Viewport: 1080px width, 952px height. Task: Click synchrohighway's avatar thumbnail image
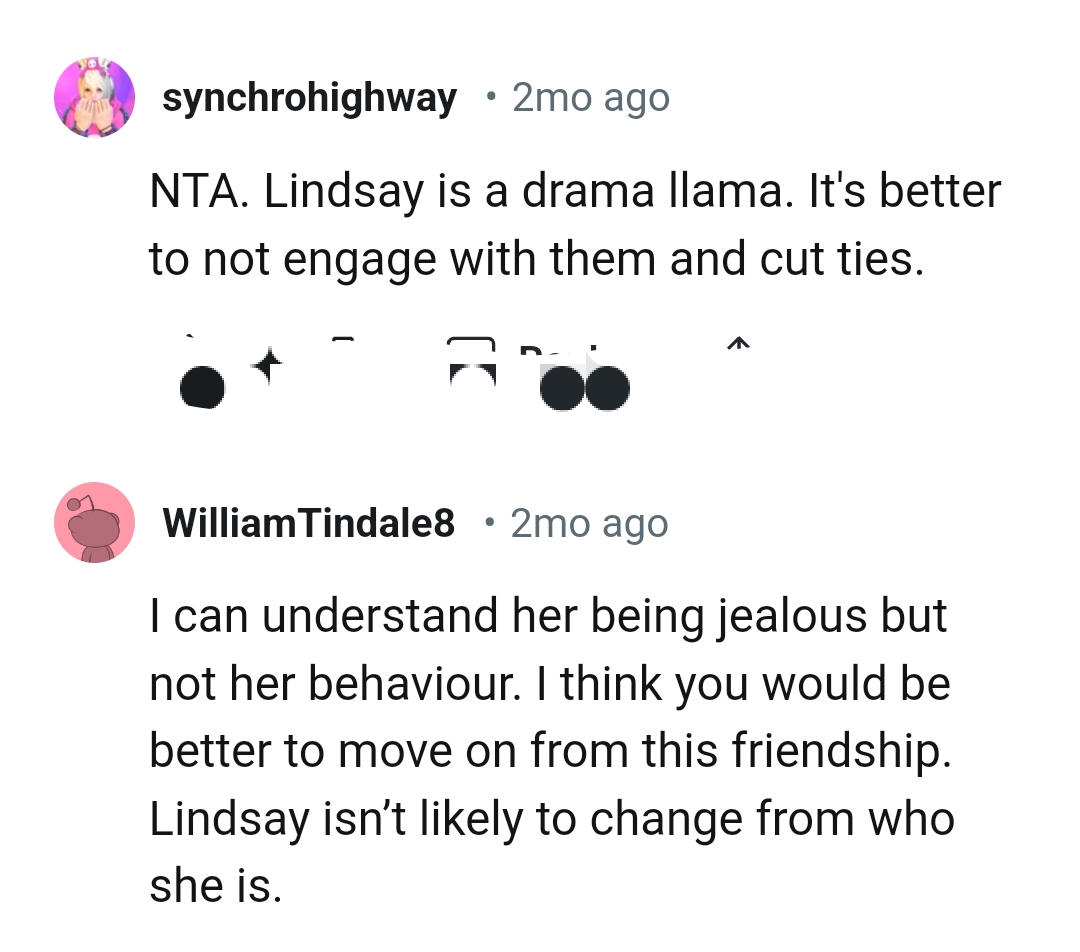(x=94, y=96)
